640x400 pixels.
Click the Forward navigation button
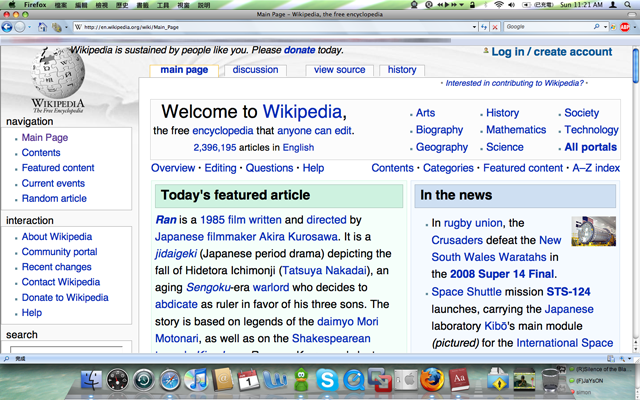pyautogui.click(x=20, y=27)
